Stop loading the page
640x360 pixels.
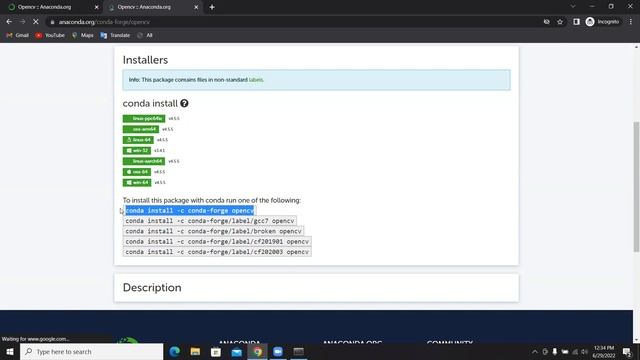tap(36, 22)
